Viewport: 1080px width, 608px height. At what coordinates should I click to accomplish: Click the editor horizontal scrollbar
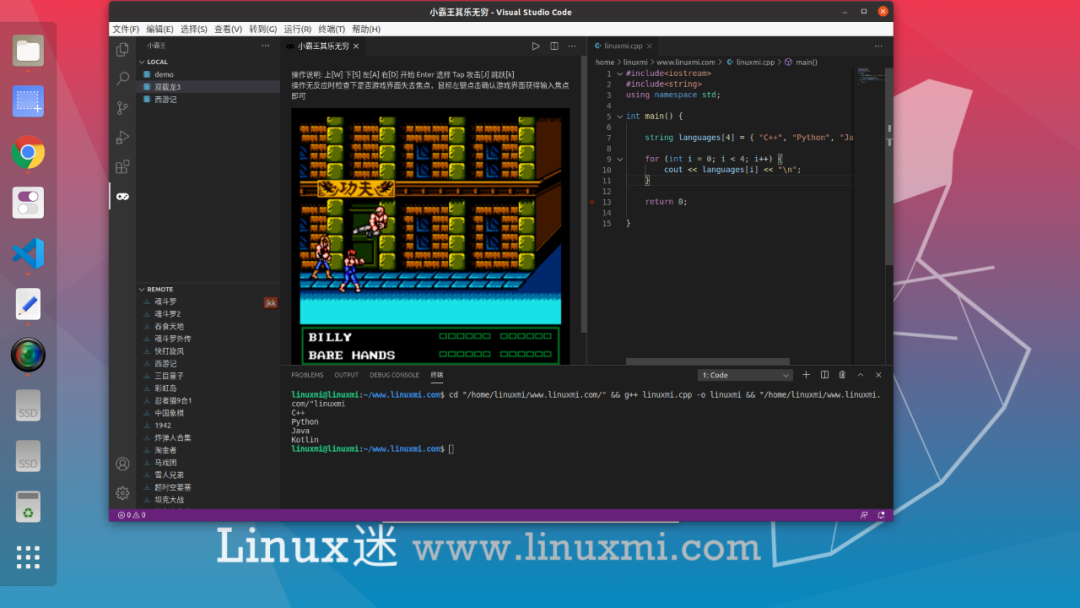point(707,361)
